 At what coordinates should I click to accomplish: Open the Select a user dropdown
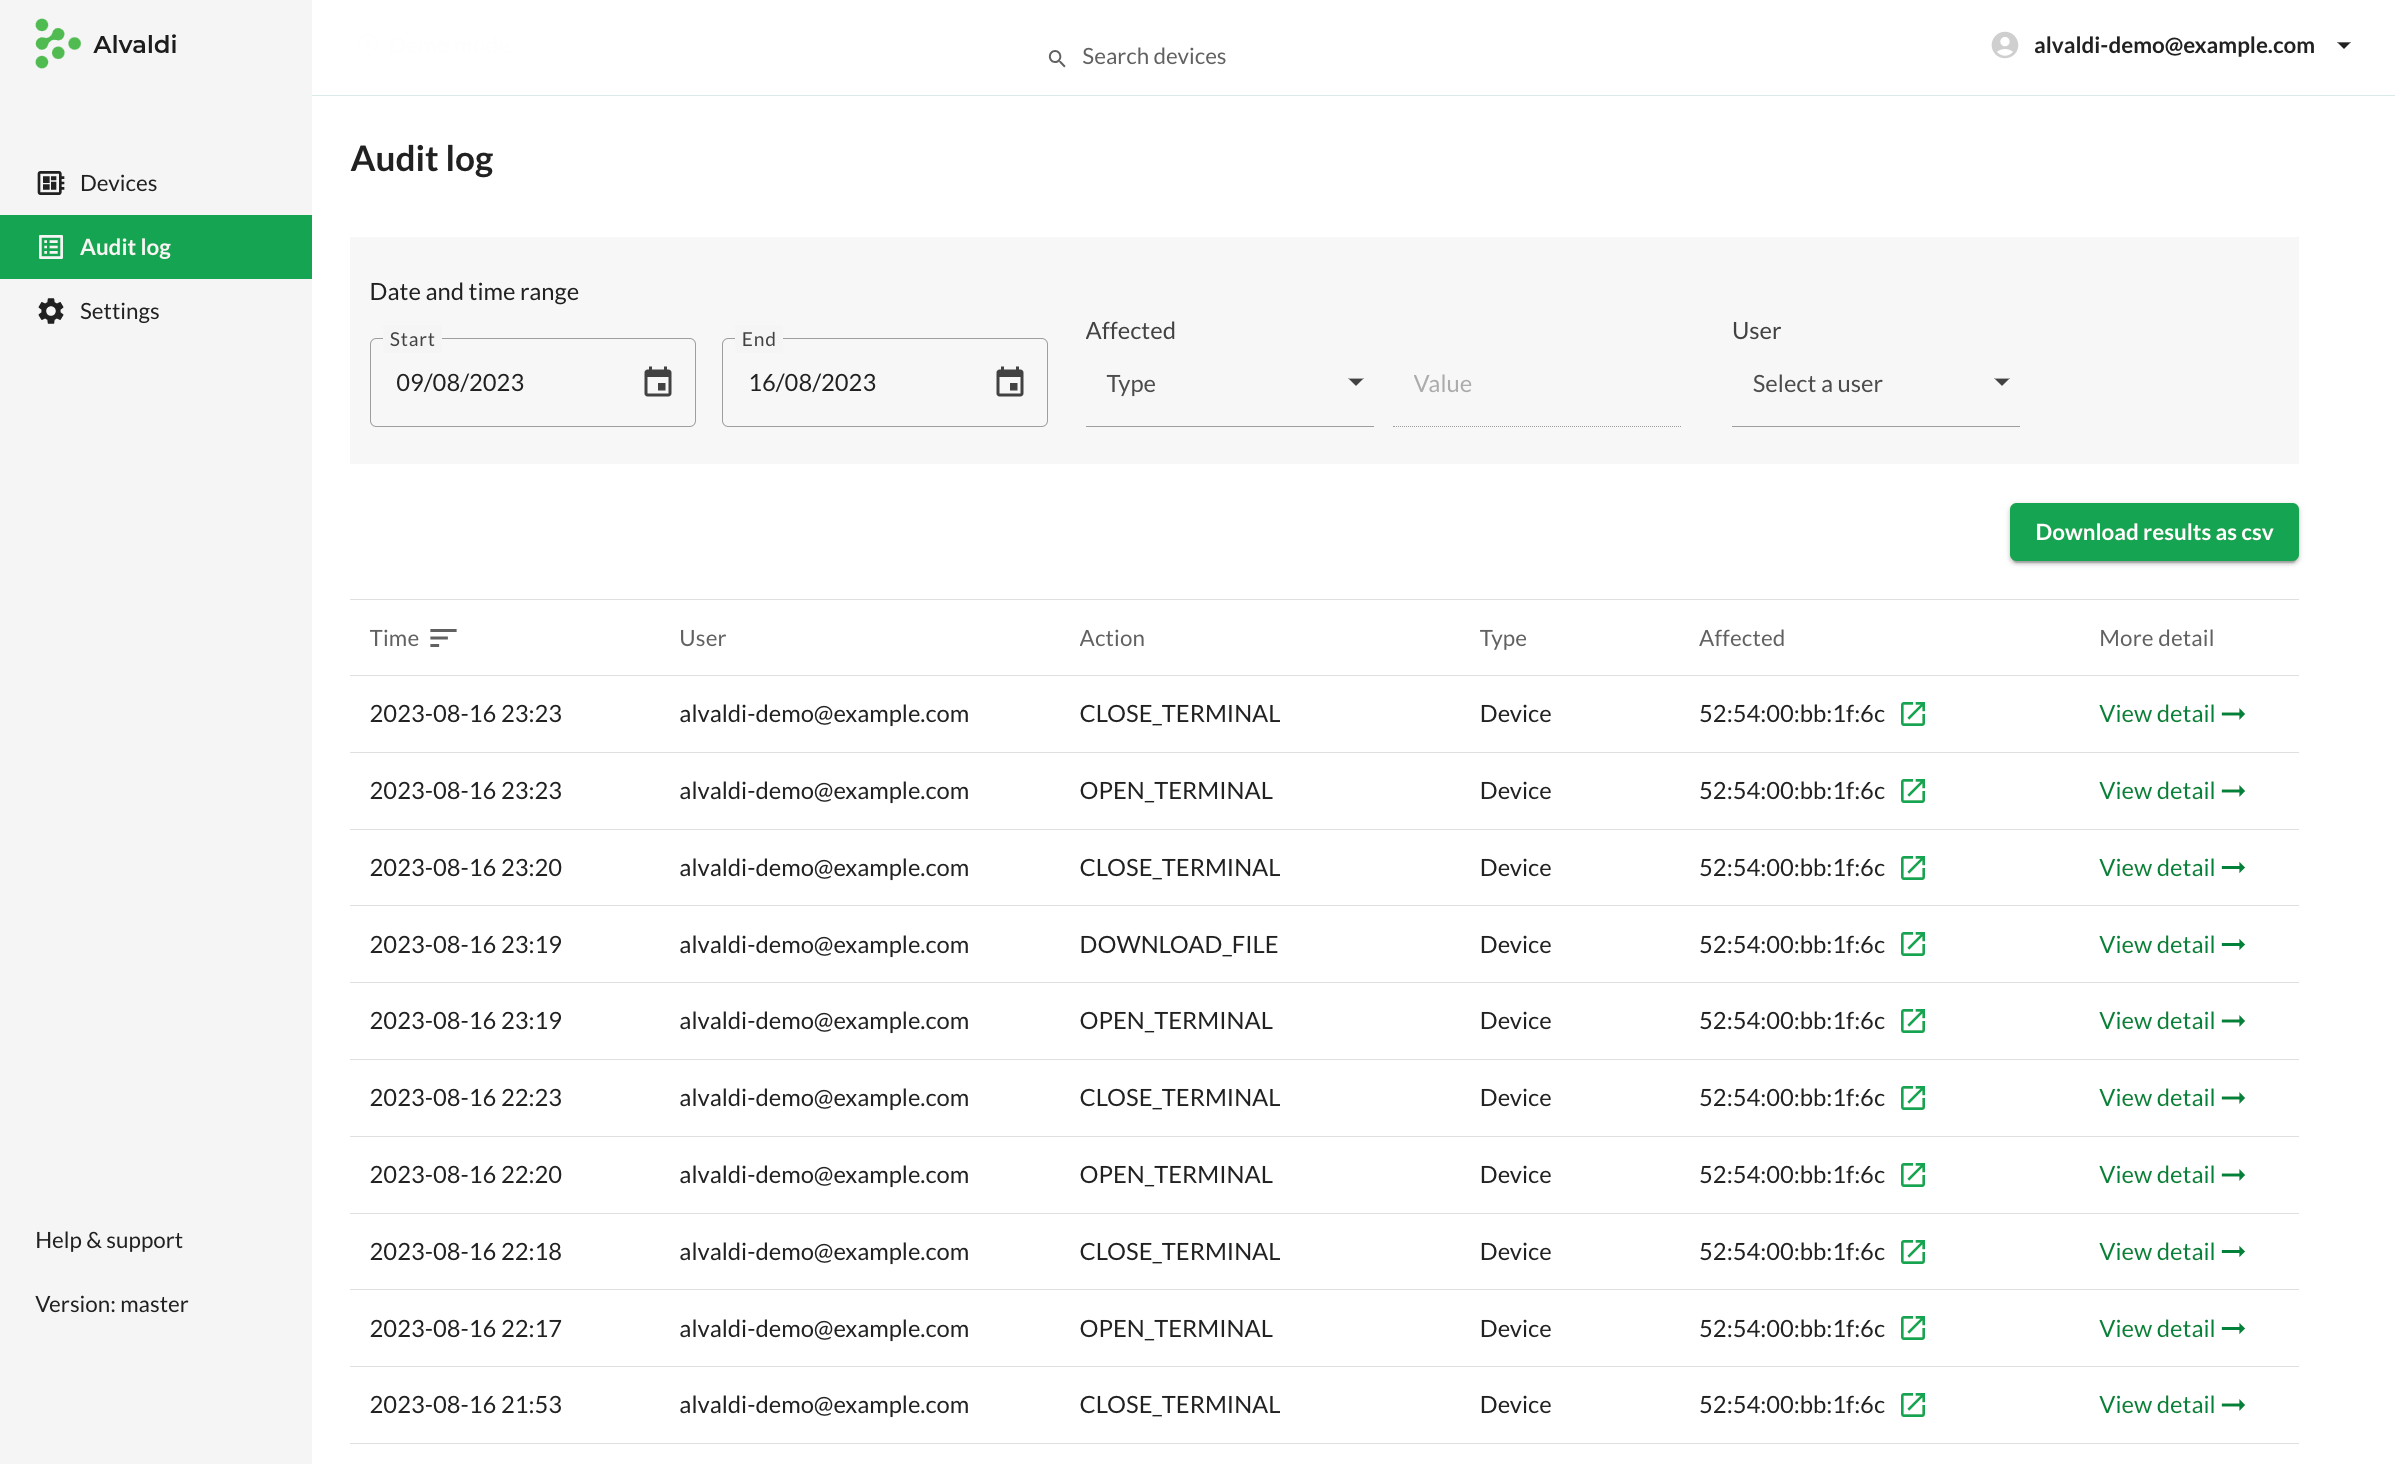(x=1875, y=384)
